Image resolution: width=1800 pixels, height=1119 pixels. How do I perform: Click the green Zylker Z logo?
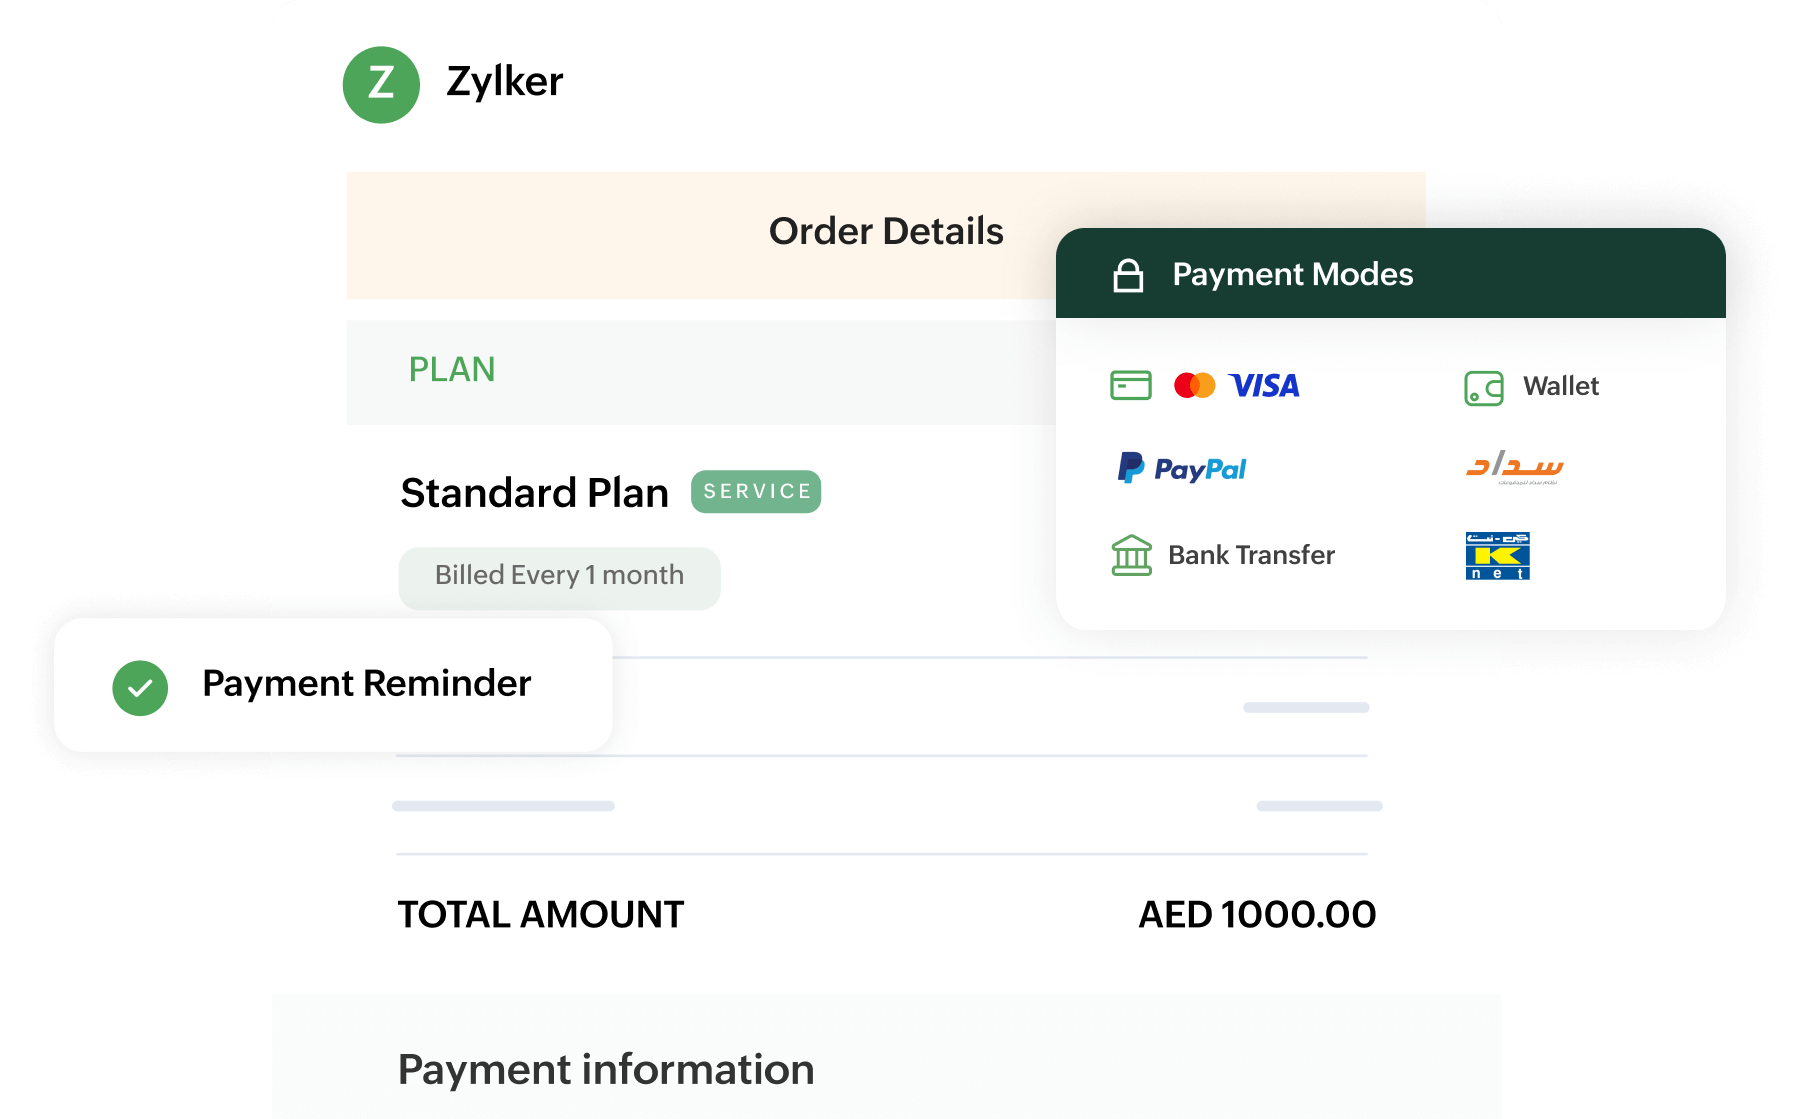click(381, 85)
